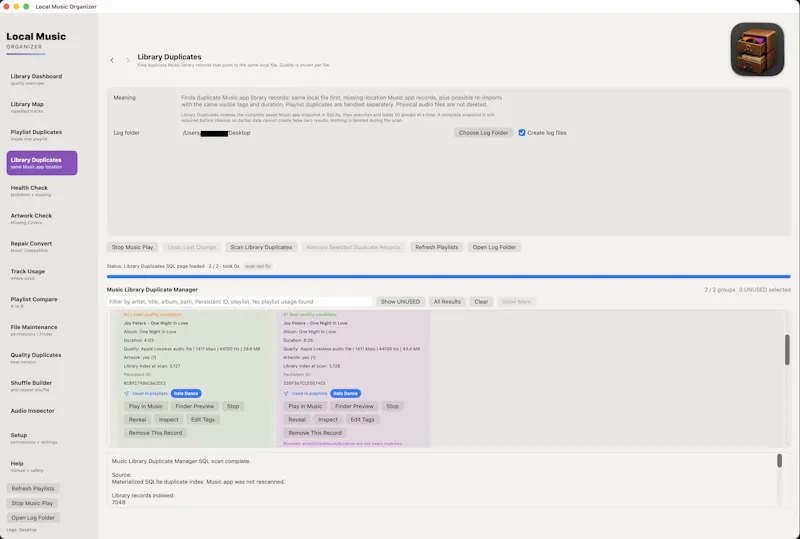This screenshot has height=539, width=800.
Task: Click the Choose Log Folder button
Action: (x=483, y=133)
